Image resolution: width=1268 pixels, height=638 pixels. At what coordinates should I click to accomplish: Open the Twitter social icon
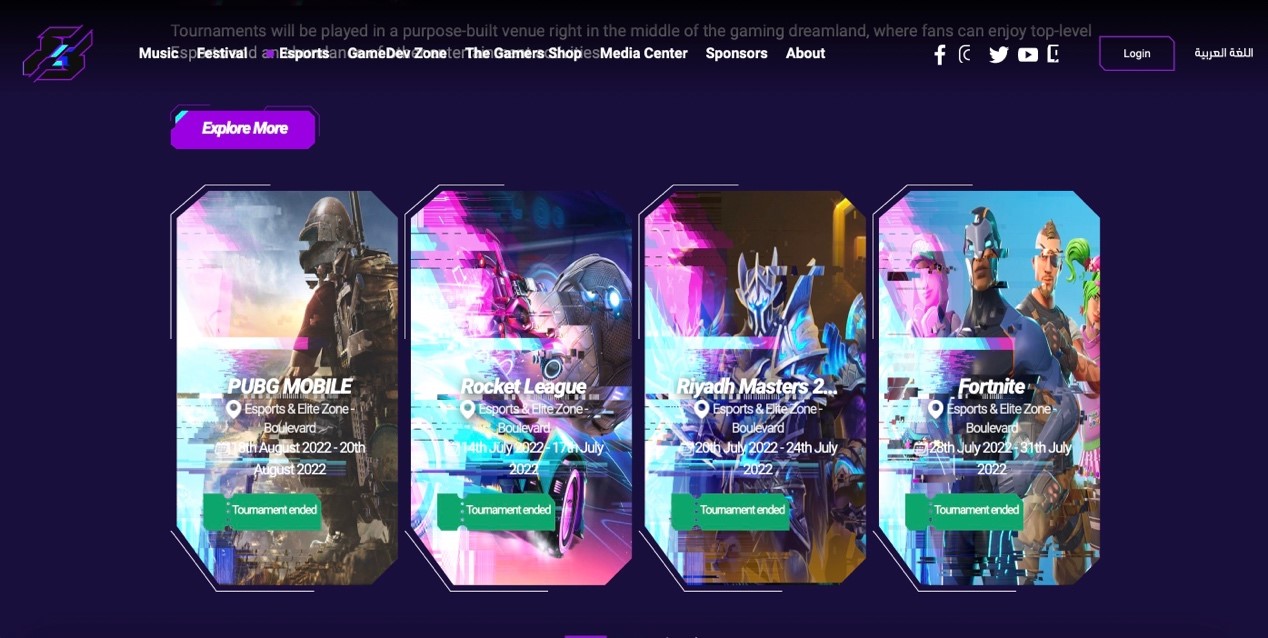(x=998, y=54)
